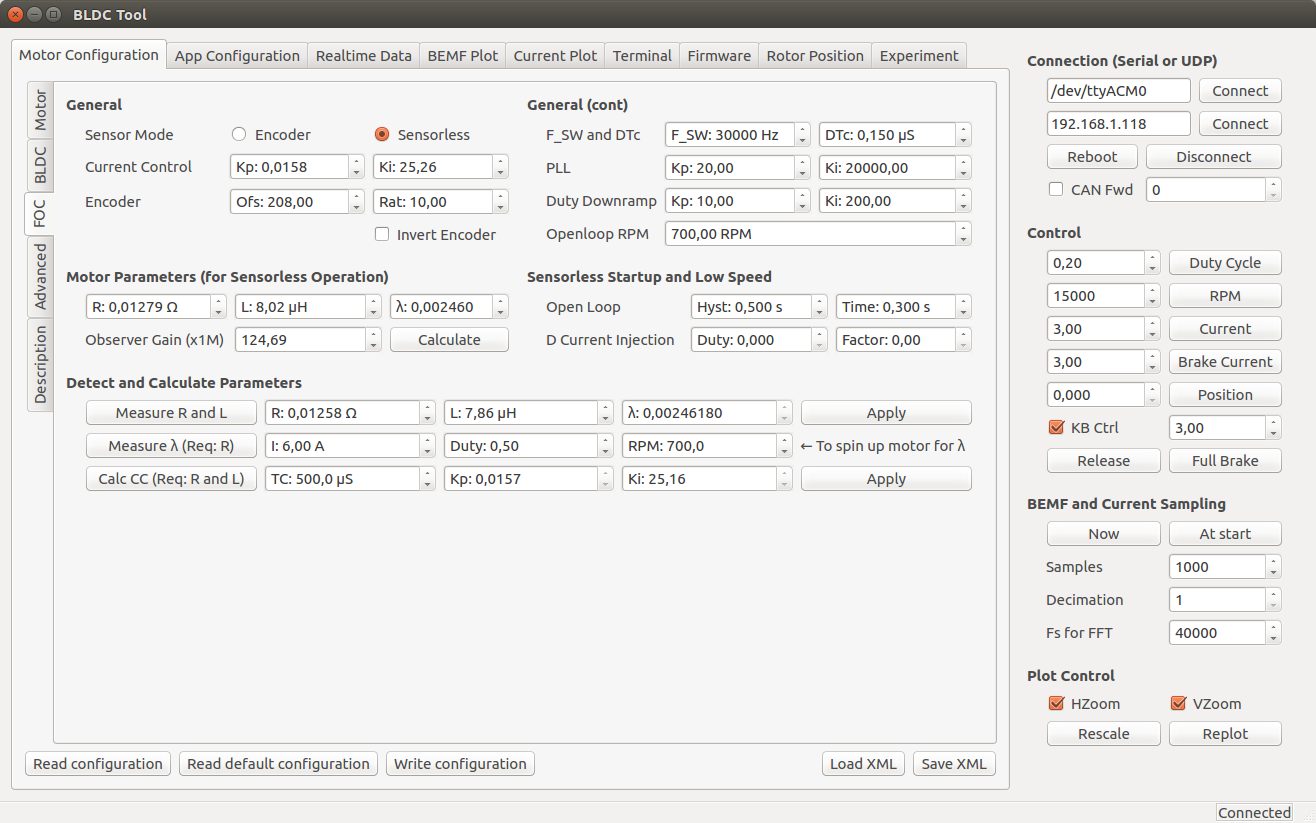This screenshot has width=1316, height=823.
Task: Open the Advanced vertical side tab
Action: pos(40,278)
